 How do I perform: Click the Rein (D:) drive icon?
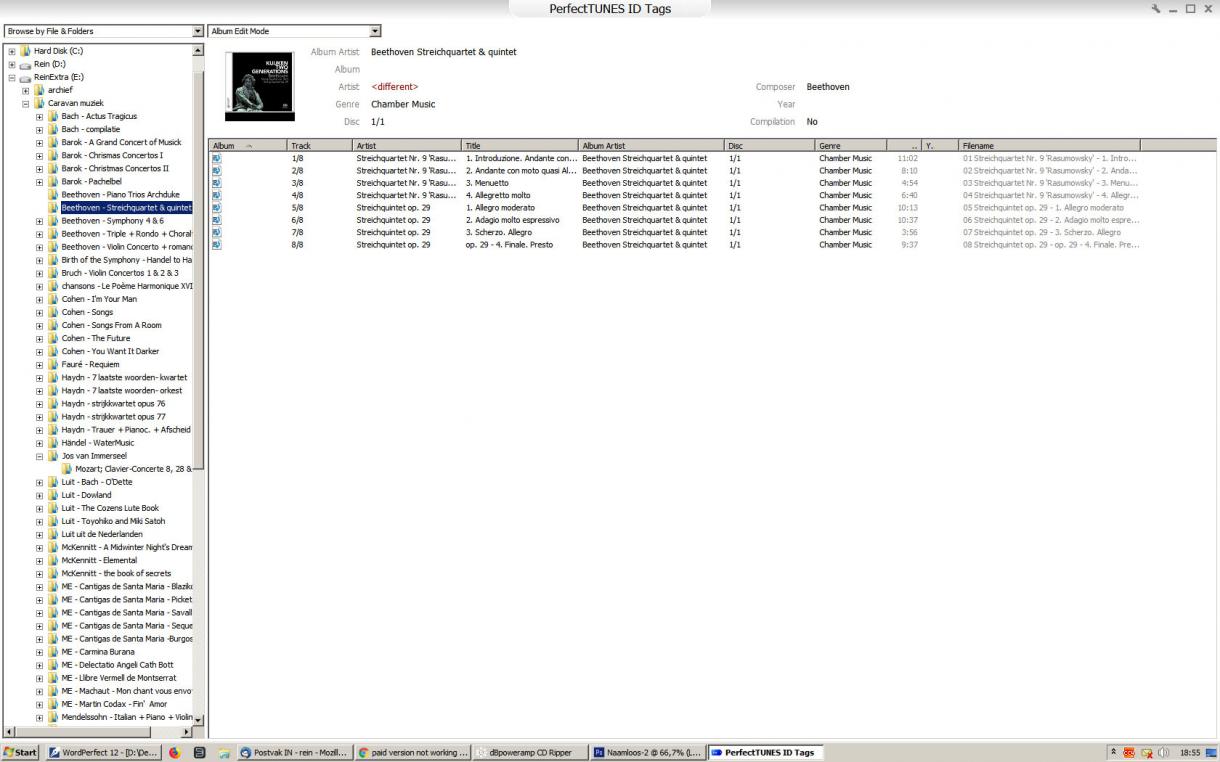coord(25,64)
